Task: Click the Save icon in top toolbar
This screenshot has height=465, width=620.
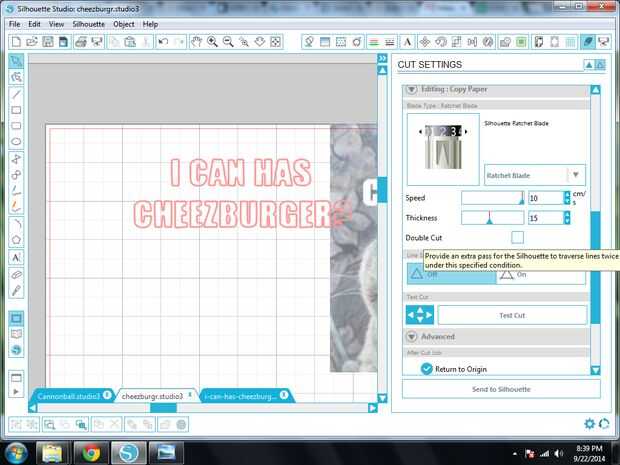Action: (48, 42)
